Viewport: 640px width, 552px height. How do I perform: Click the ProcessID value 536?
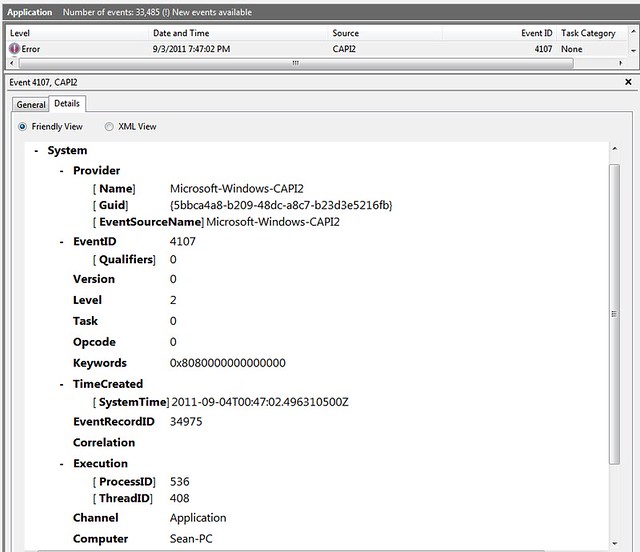tap(180, 482)
